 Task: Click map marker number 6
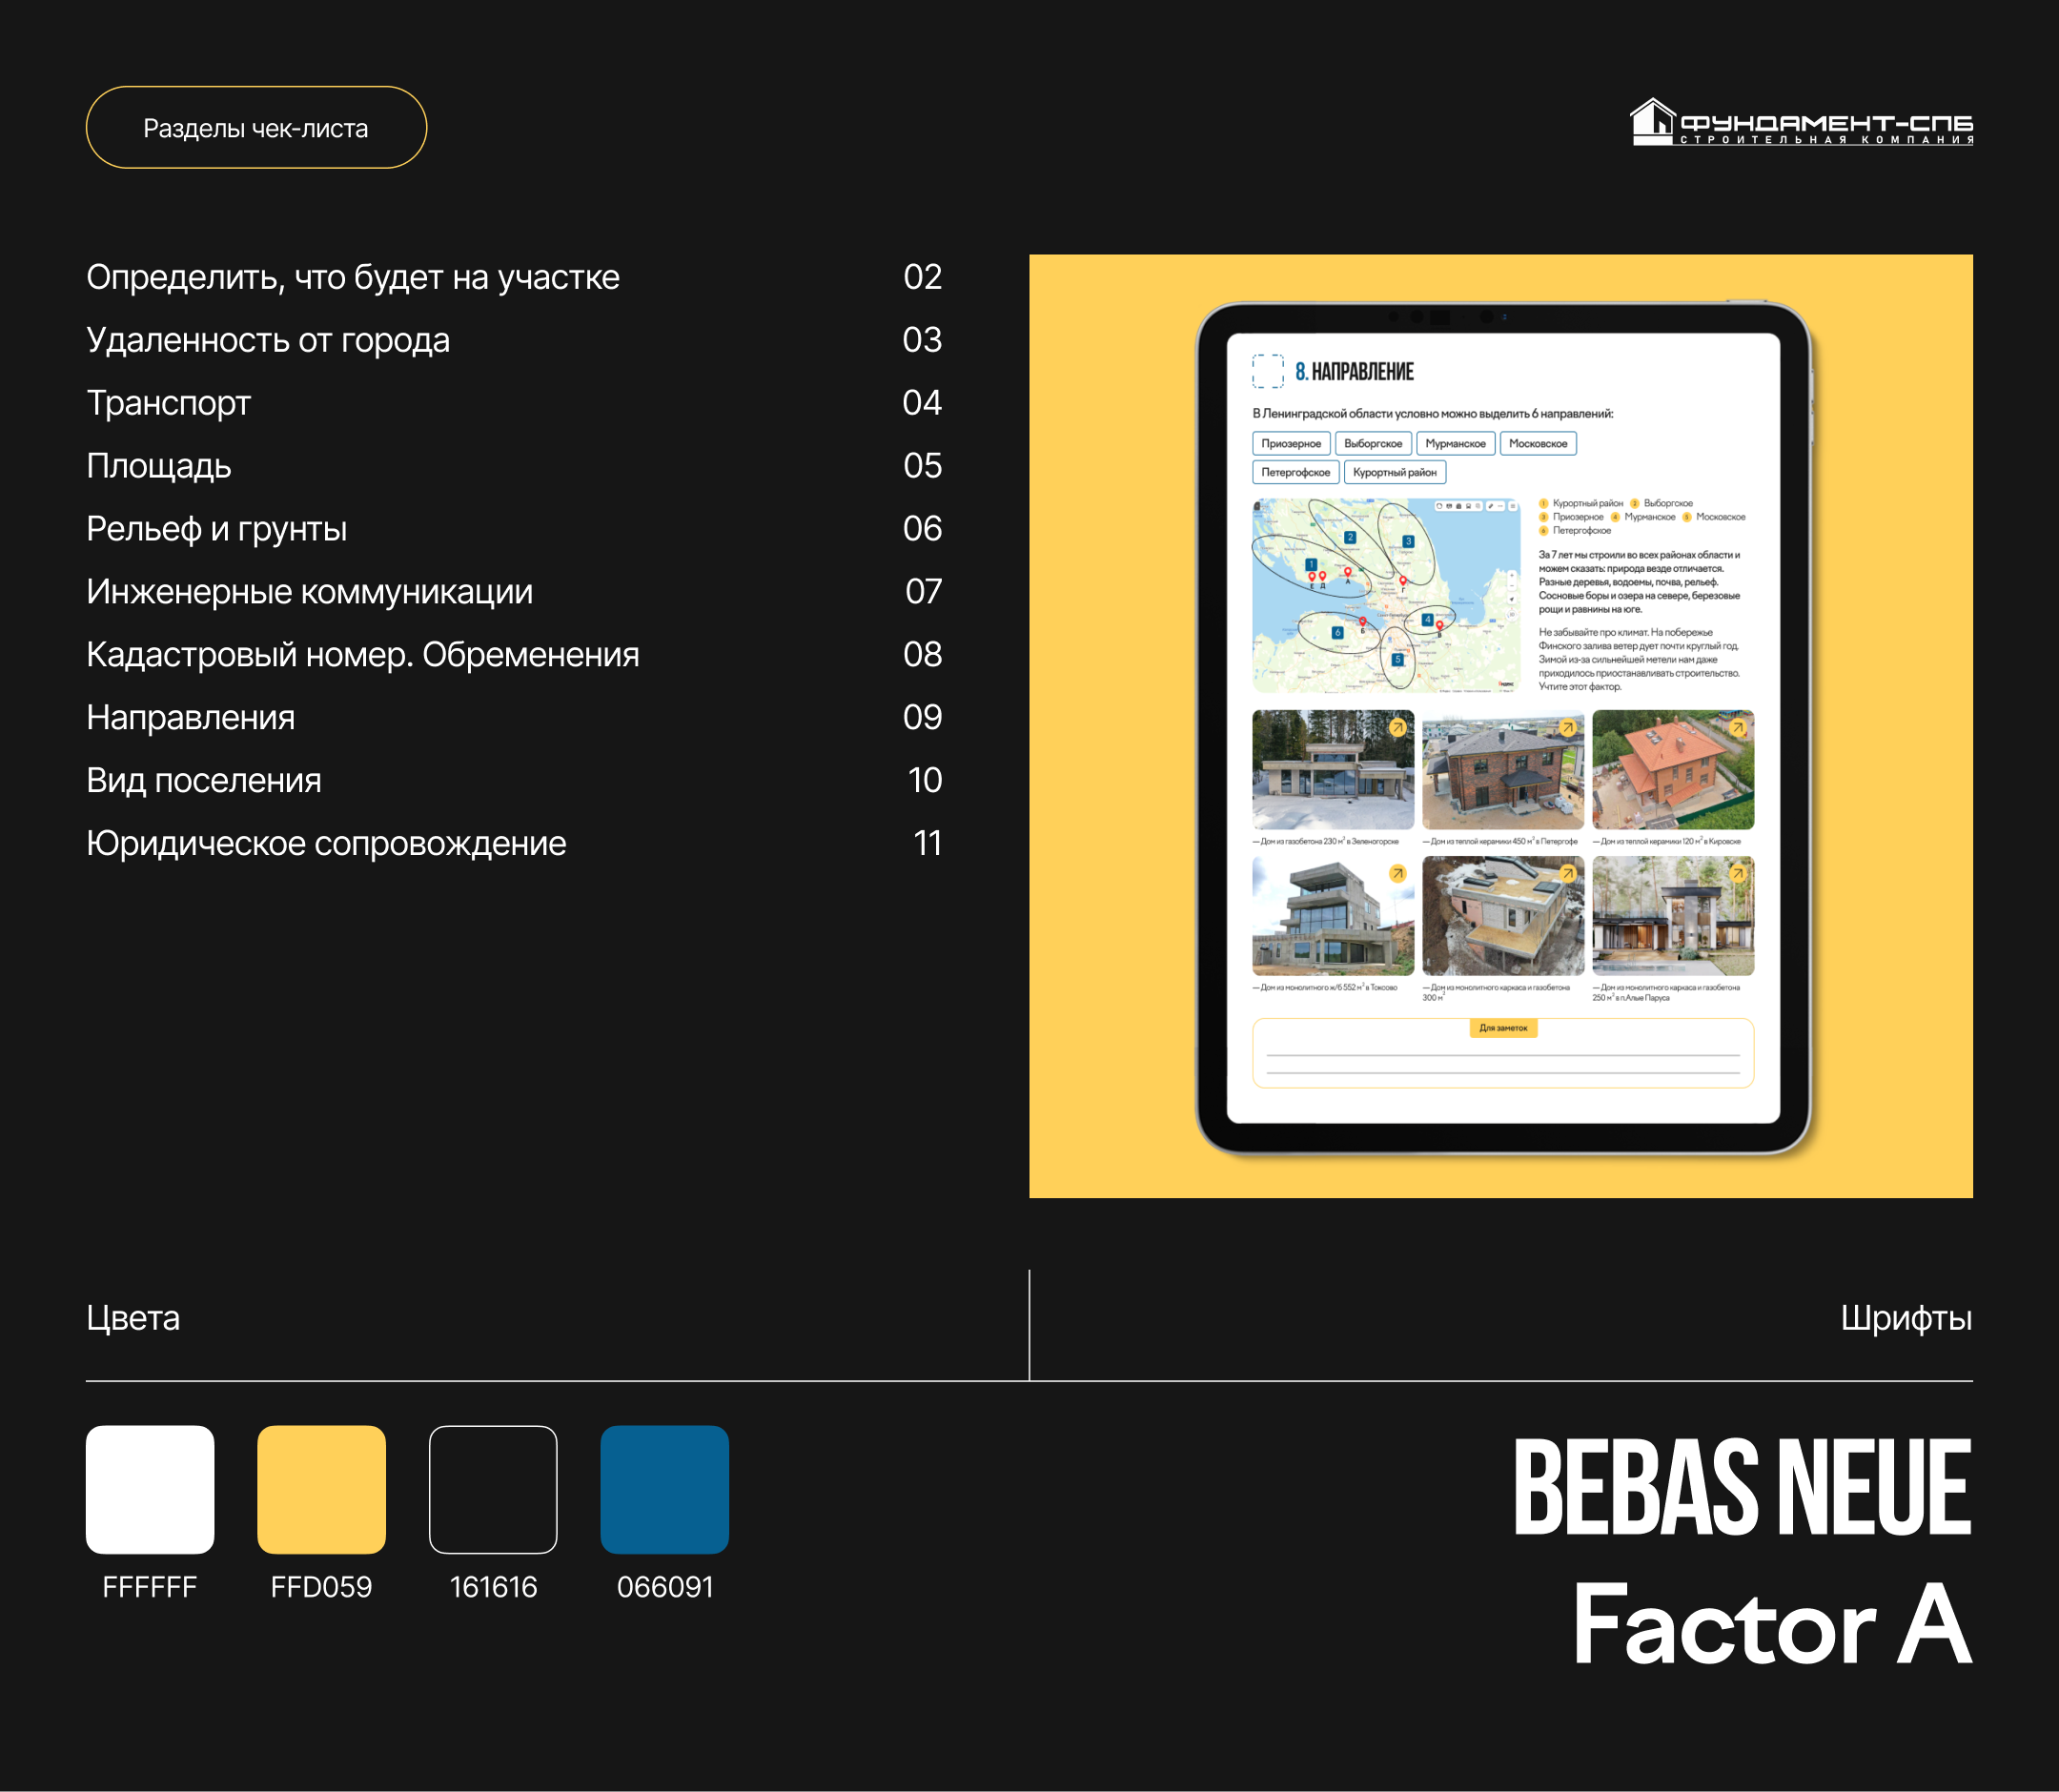pyautogui.click(x=1337, y=633)
